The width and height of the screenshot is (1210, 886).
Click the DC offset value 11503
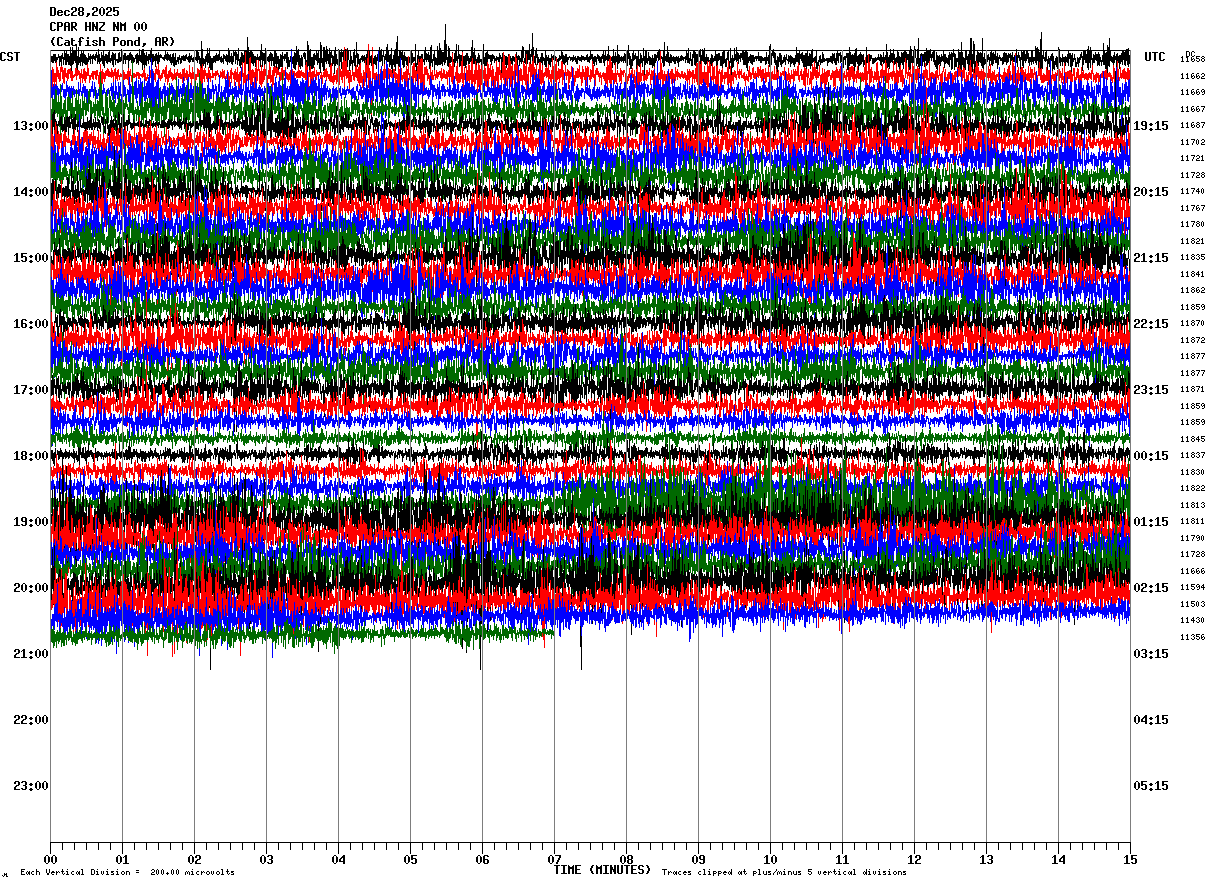click(1193, 604)
